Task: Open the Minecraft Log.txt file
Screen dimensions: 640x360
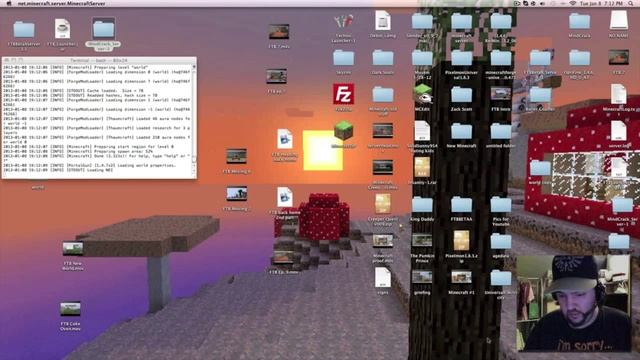Action: click(x=618, y=94)
